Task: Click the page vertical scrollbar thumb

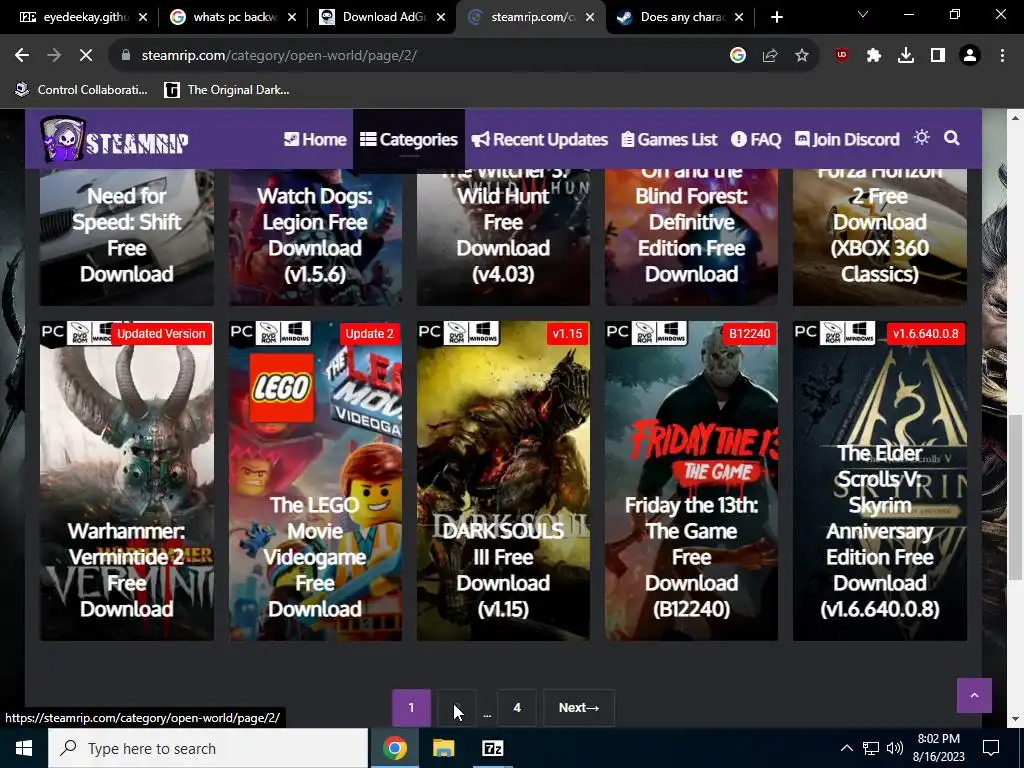Action: (x=1015, y=496)
